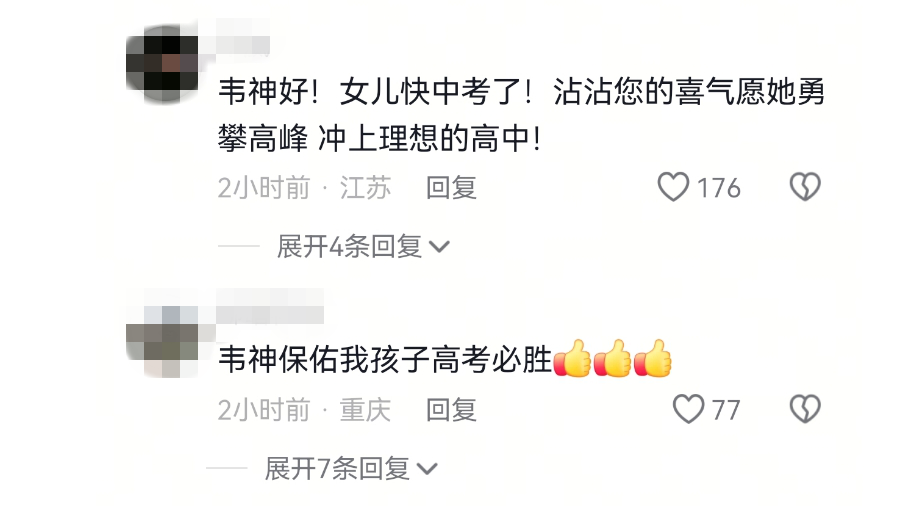
Task: Reply to the 高考必胜 comment via 回复
Action: click(451, 410)
